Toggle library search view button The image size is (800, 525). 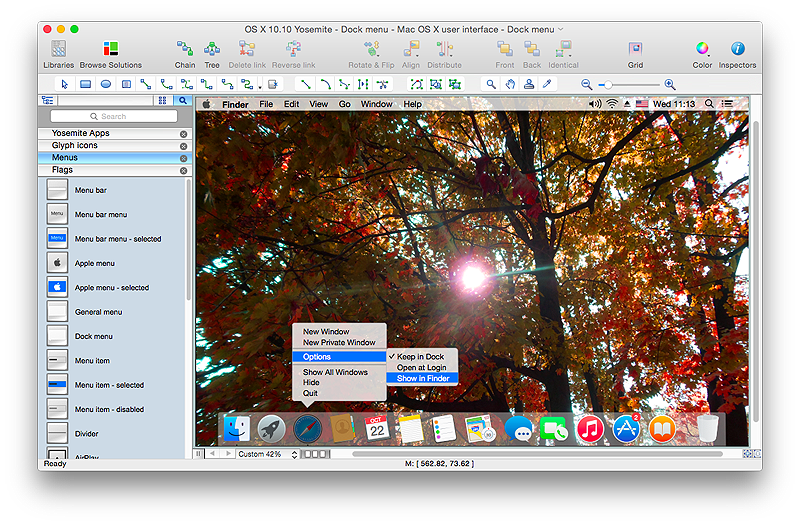coord(182,100)
